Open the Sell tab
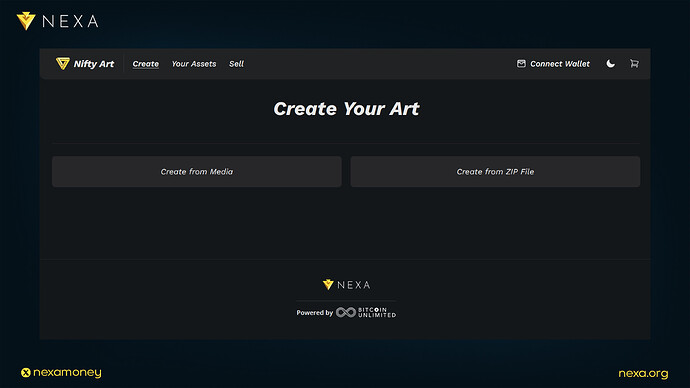The image size is (690, 388). [x=236, y=64]
